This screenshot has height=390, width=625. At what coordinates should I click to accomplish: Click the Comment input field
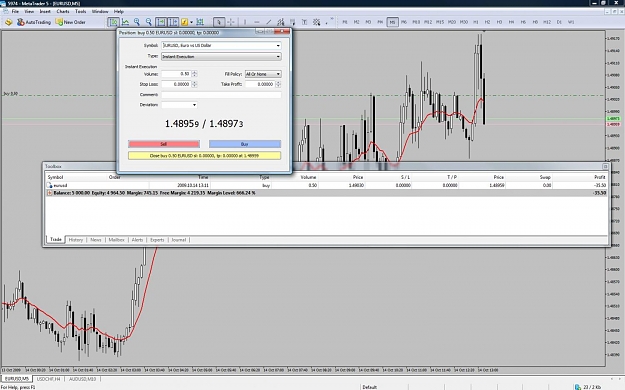[x=221, y=95]
